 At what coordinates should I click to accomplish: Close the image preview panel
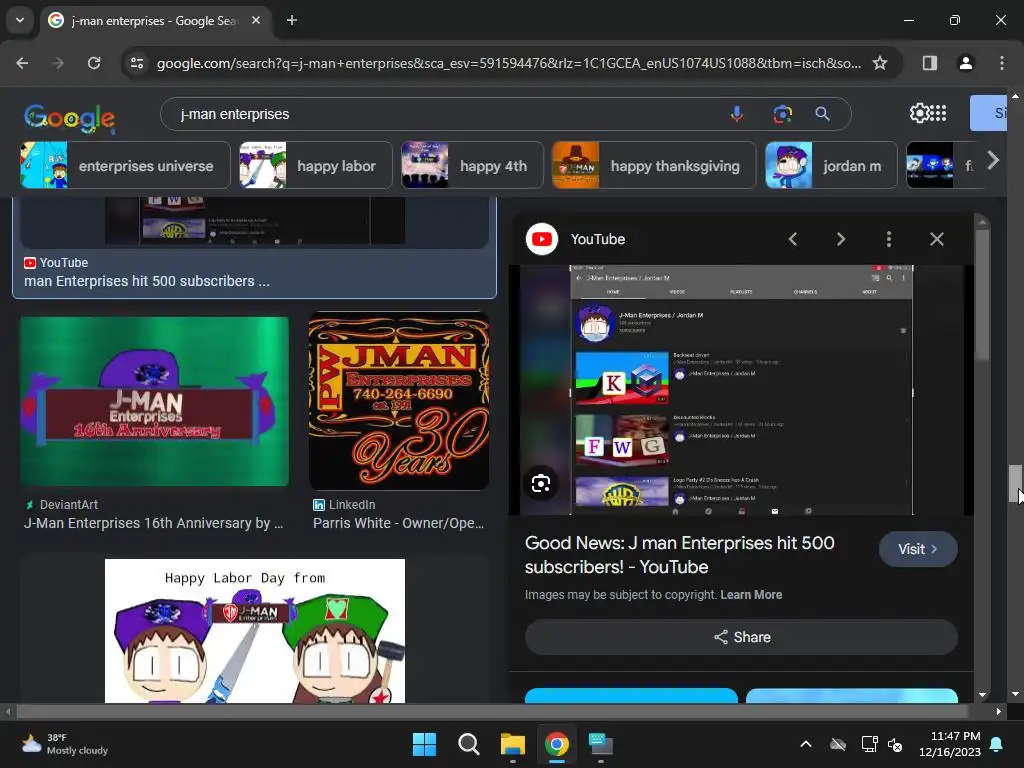(x=936, y=239)
